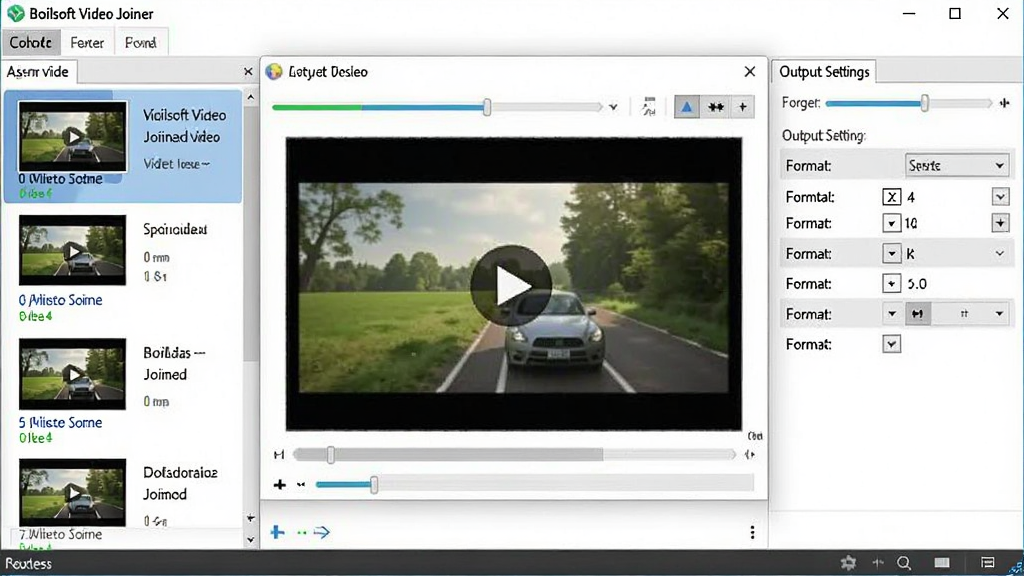Click the solid rectangle icon in the status bar
The width and height of the screenshot is (1024, 576).
click(942, 562)
